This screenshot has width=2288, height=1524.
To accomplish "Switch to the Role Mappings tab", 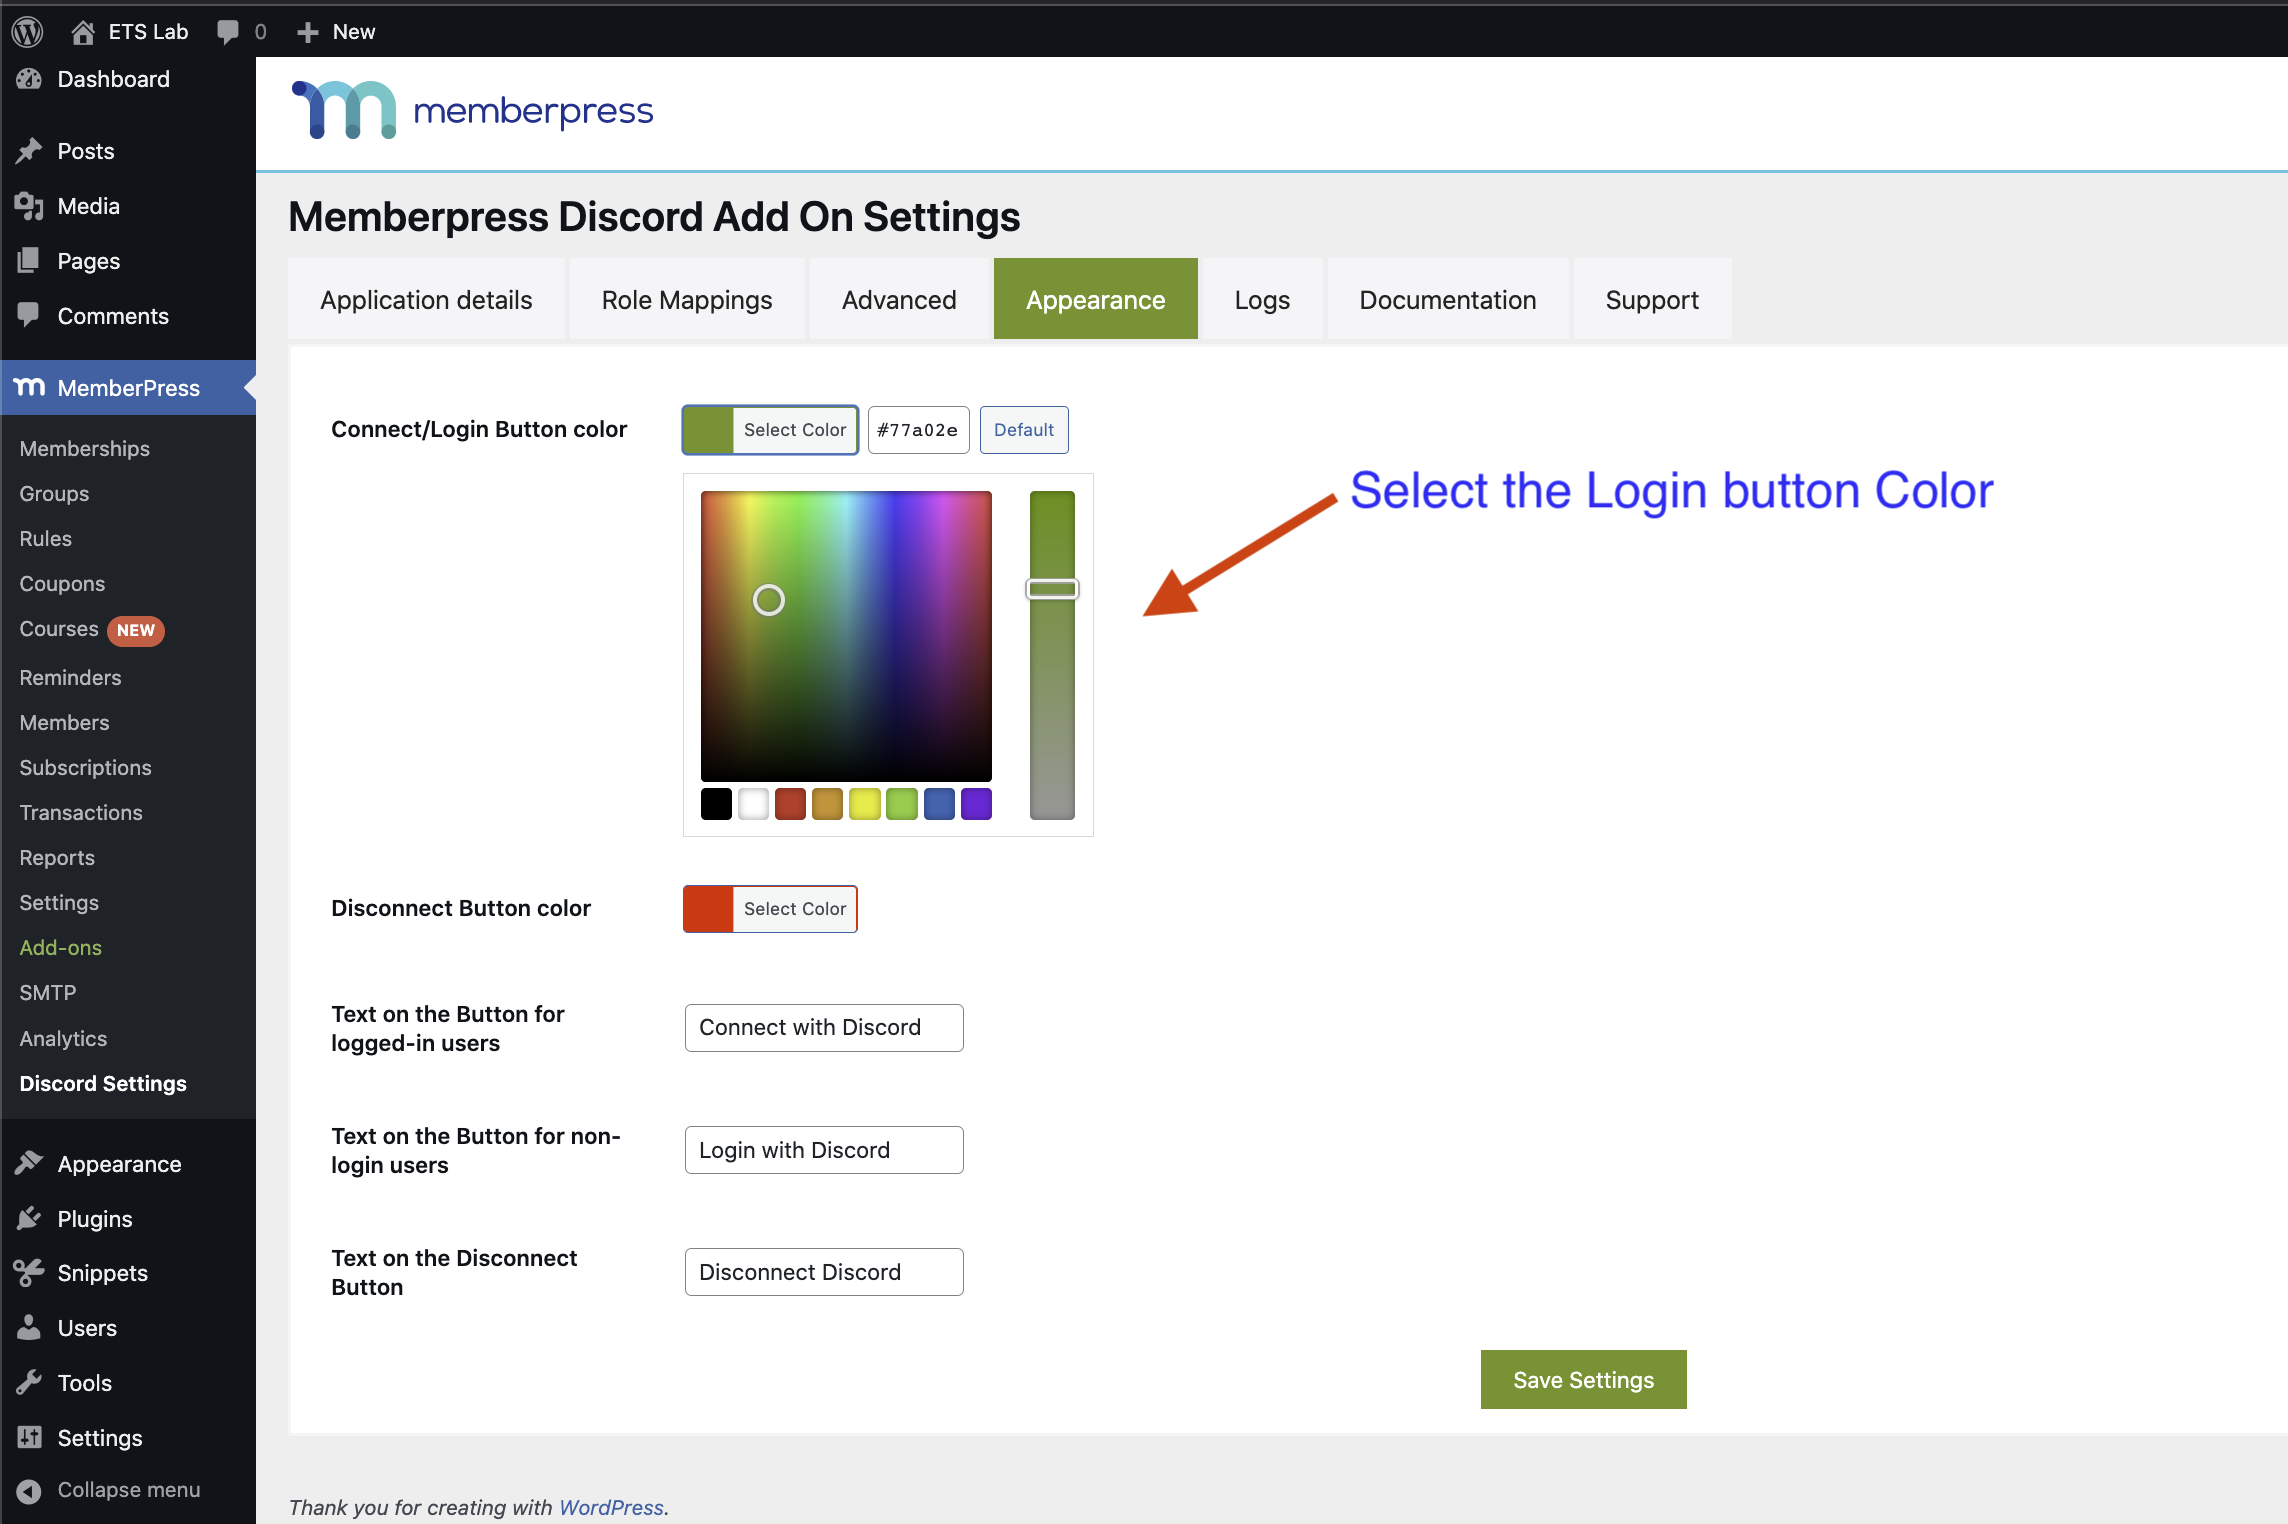I will pos(687,298).
